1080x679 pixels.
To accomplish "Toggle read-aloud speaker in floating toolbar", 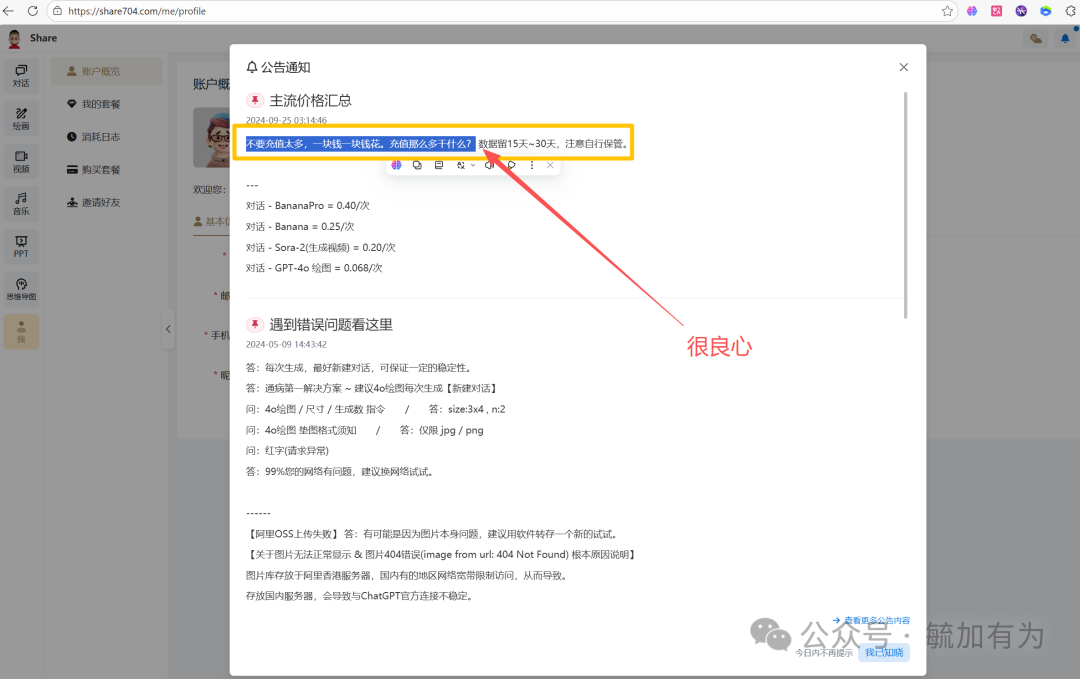I will [x=489, y=165].
